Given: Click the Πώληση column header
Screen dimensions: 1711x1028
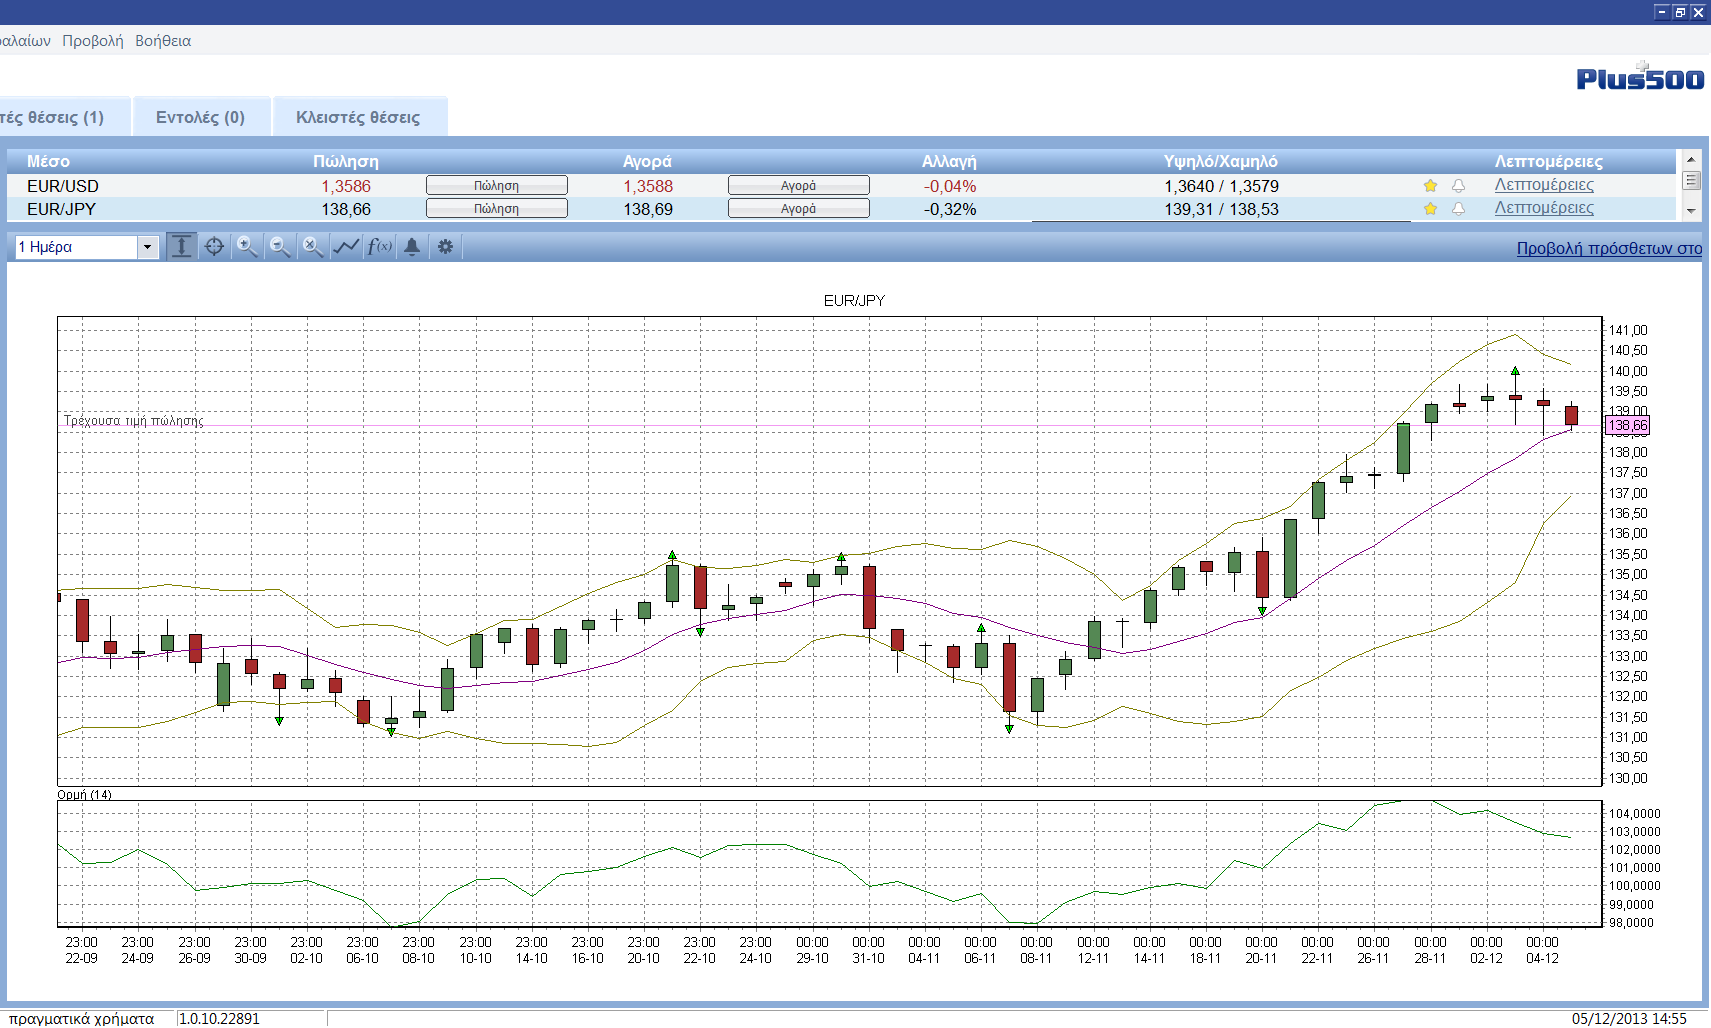Looking at the screenshot, I should click(x=346, y=162).
